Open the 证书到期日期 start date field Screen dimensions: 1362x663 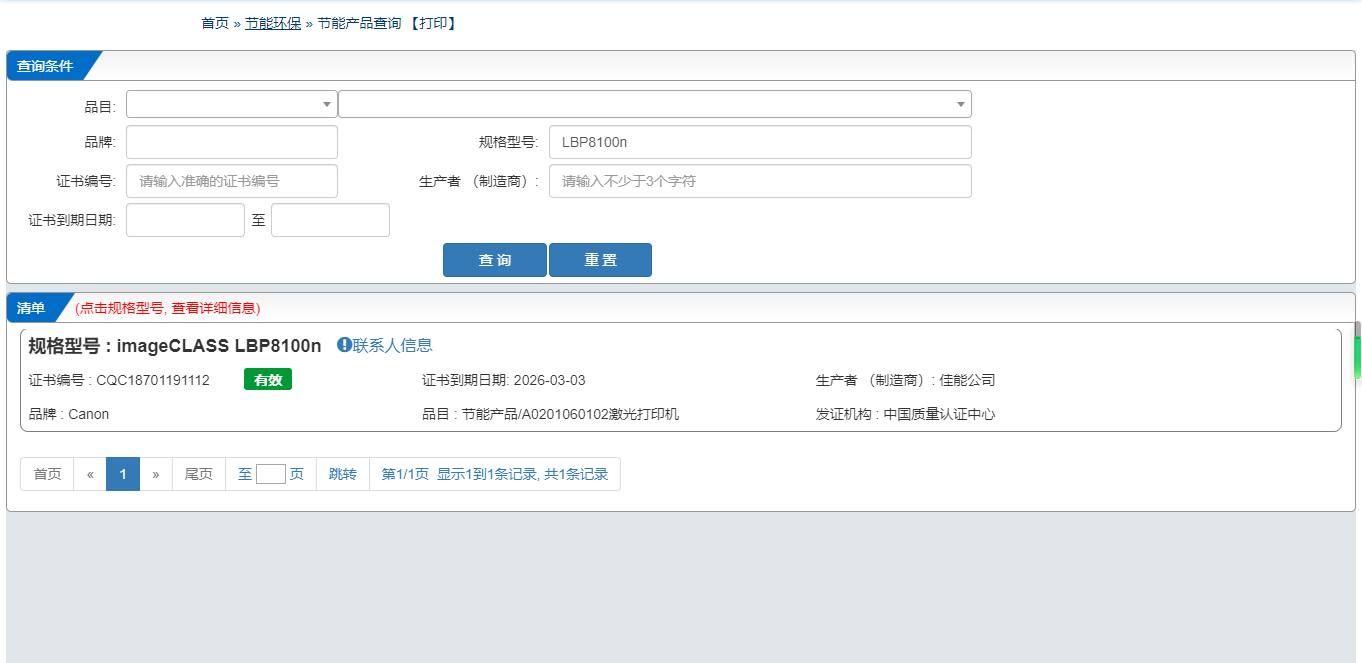(x=185, y=220)
